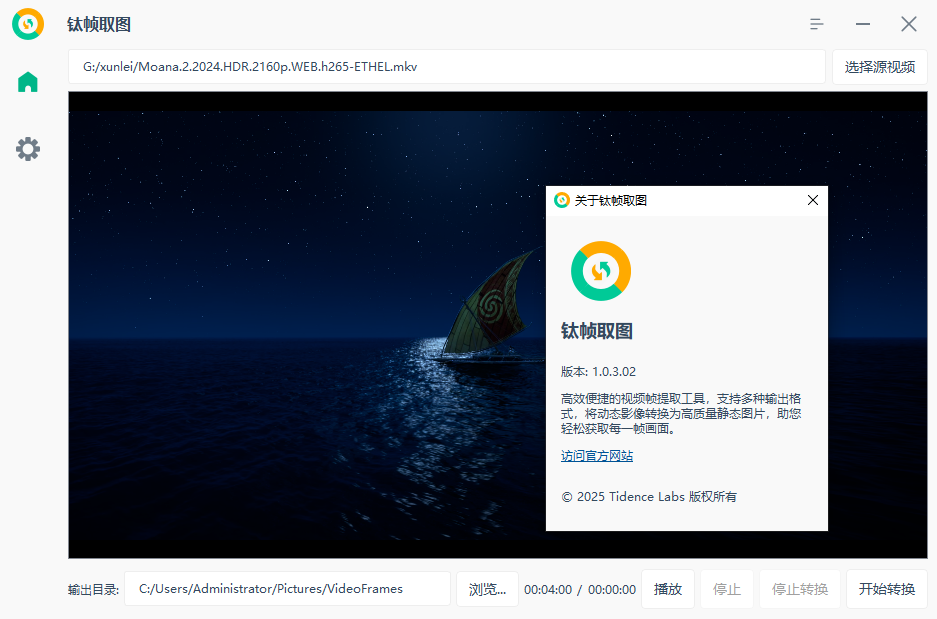This screenshot has height=619, width=937.
Task: Click the 版本: 1.0.3.02 text
Action: pyautogui.click(x=598, y=372)
